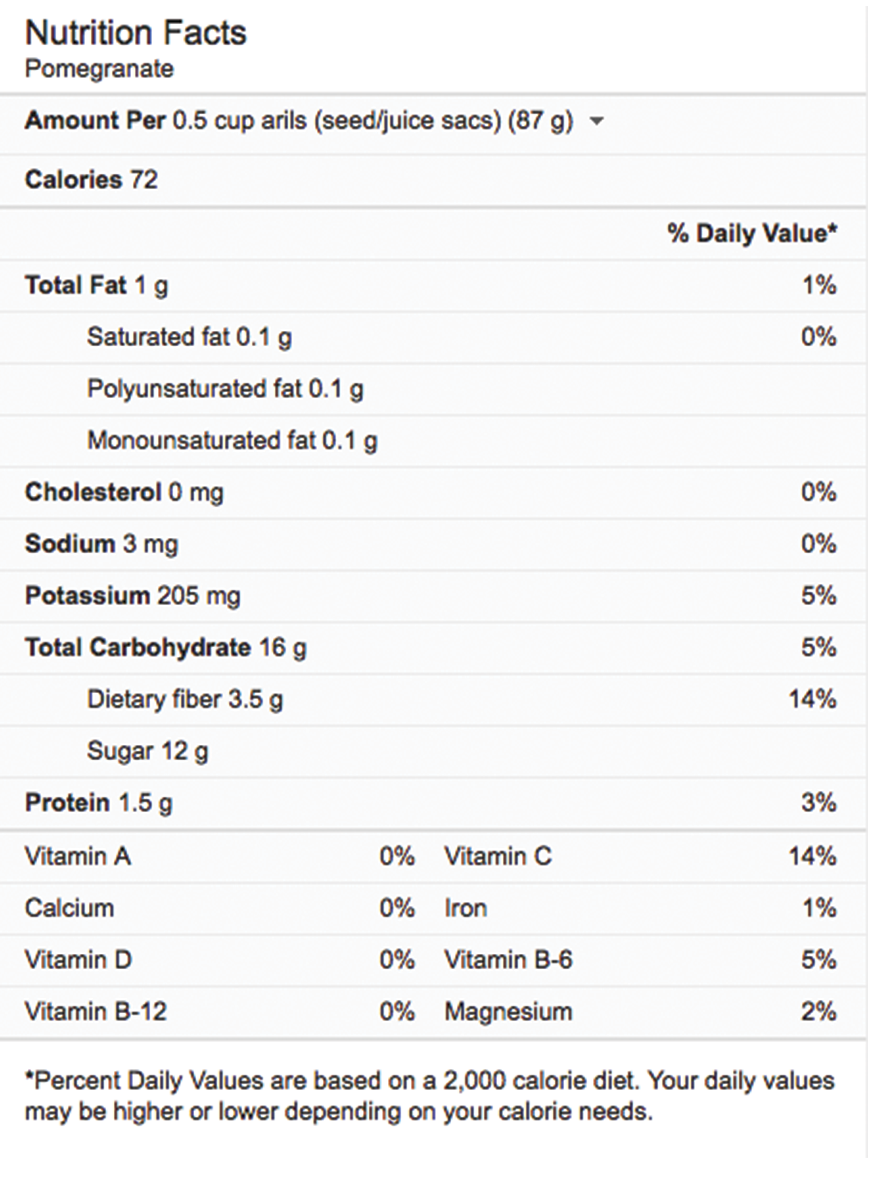Click the Vitamin C label
Screen dimensions: 872x1200
[x=498, y=857]
